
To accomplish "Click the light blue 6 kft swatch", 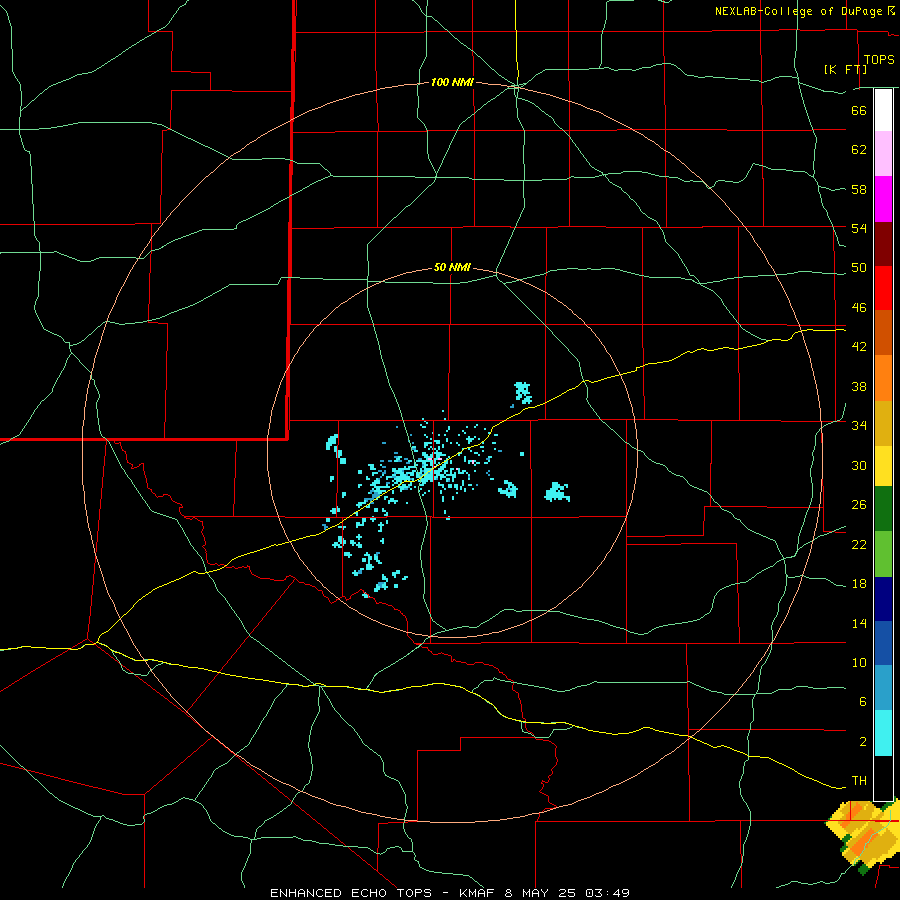I will 883,688.
